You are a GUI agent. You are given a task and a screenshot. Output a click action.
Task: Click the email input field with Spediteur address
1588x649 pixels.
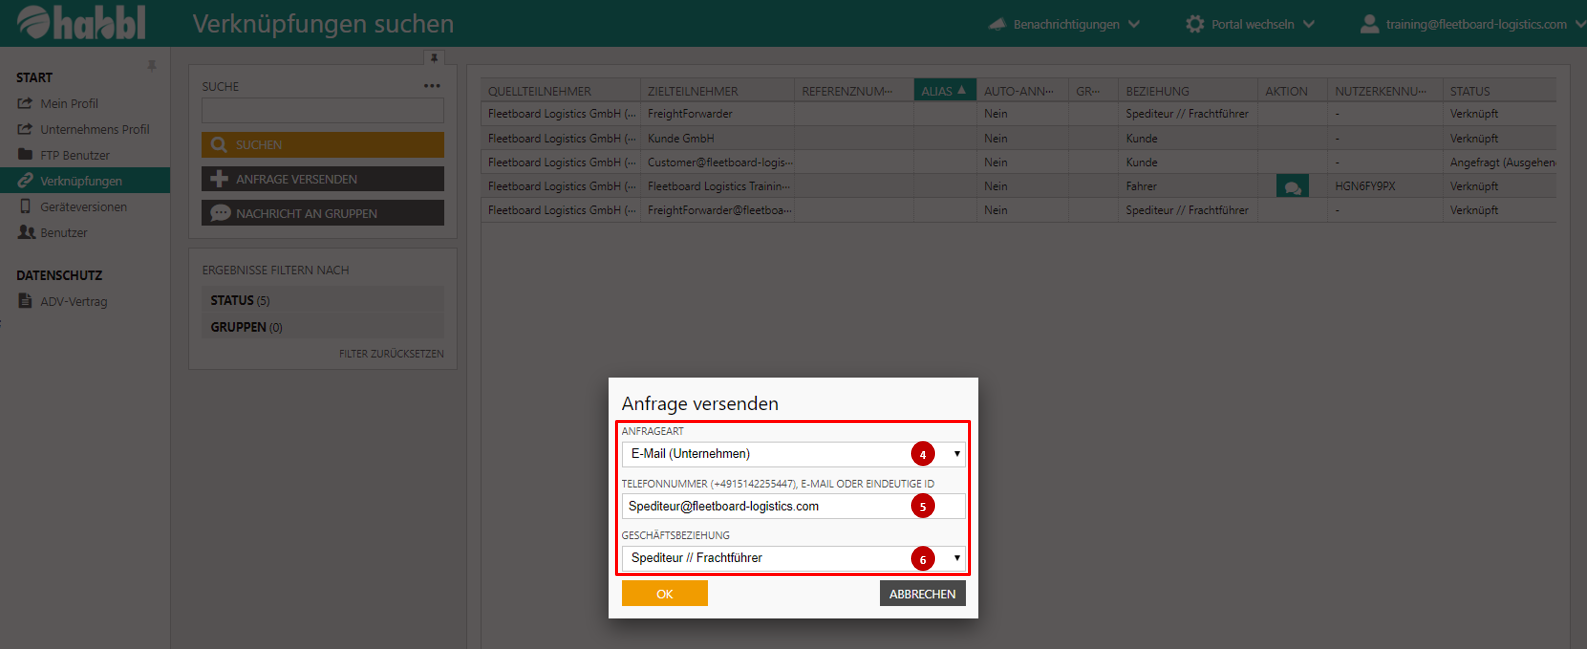click(766, 506)
